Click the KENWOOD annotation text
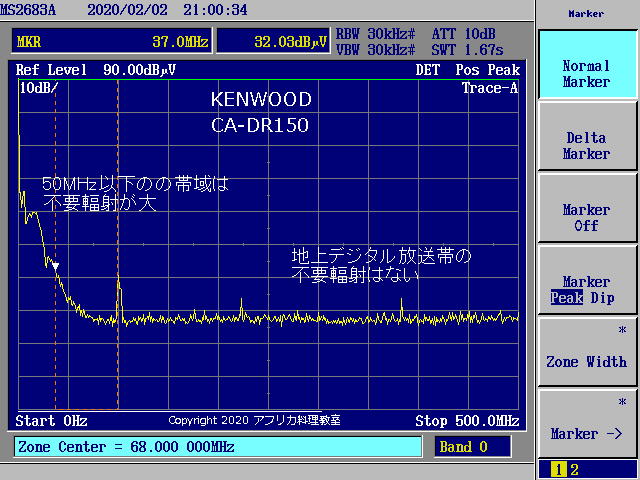 pos(261,100)
